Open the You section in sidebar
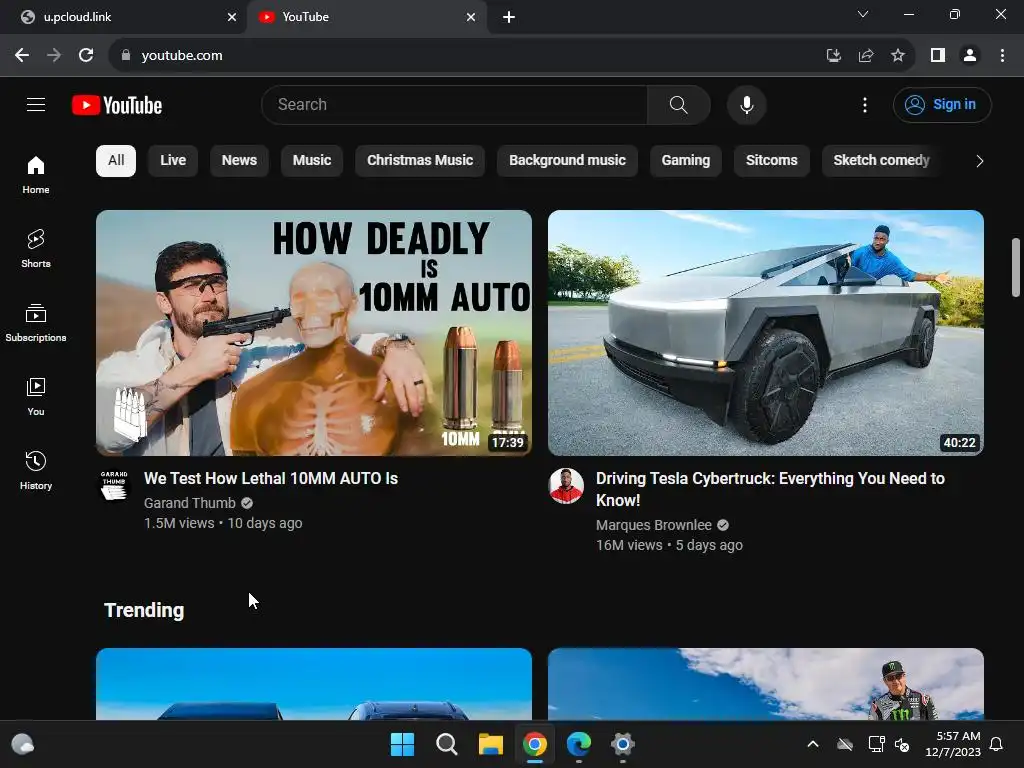 pyautogui.click(x=36, y=396)
